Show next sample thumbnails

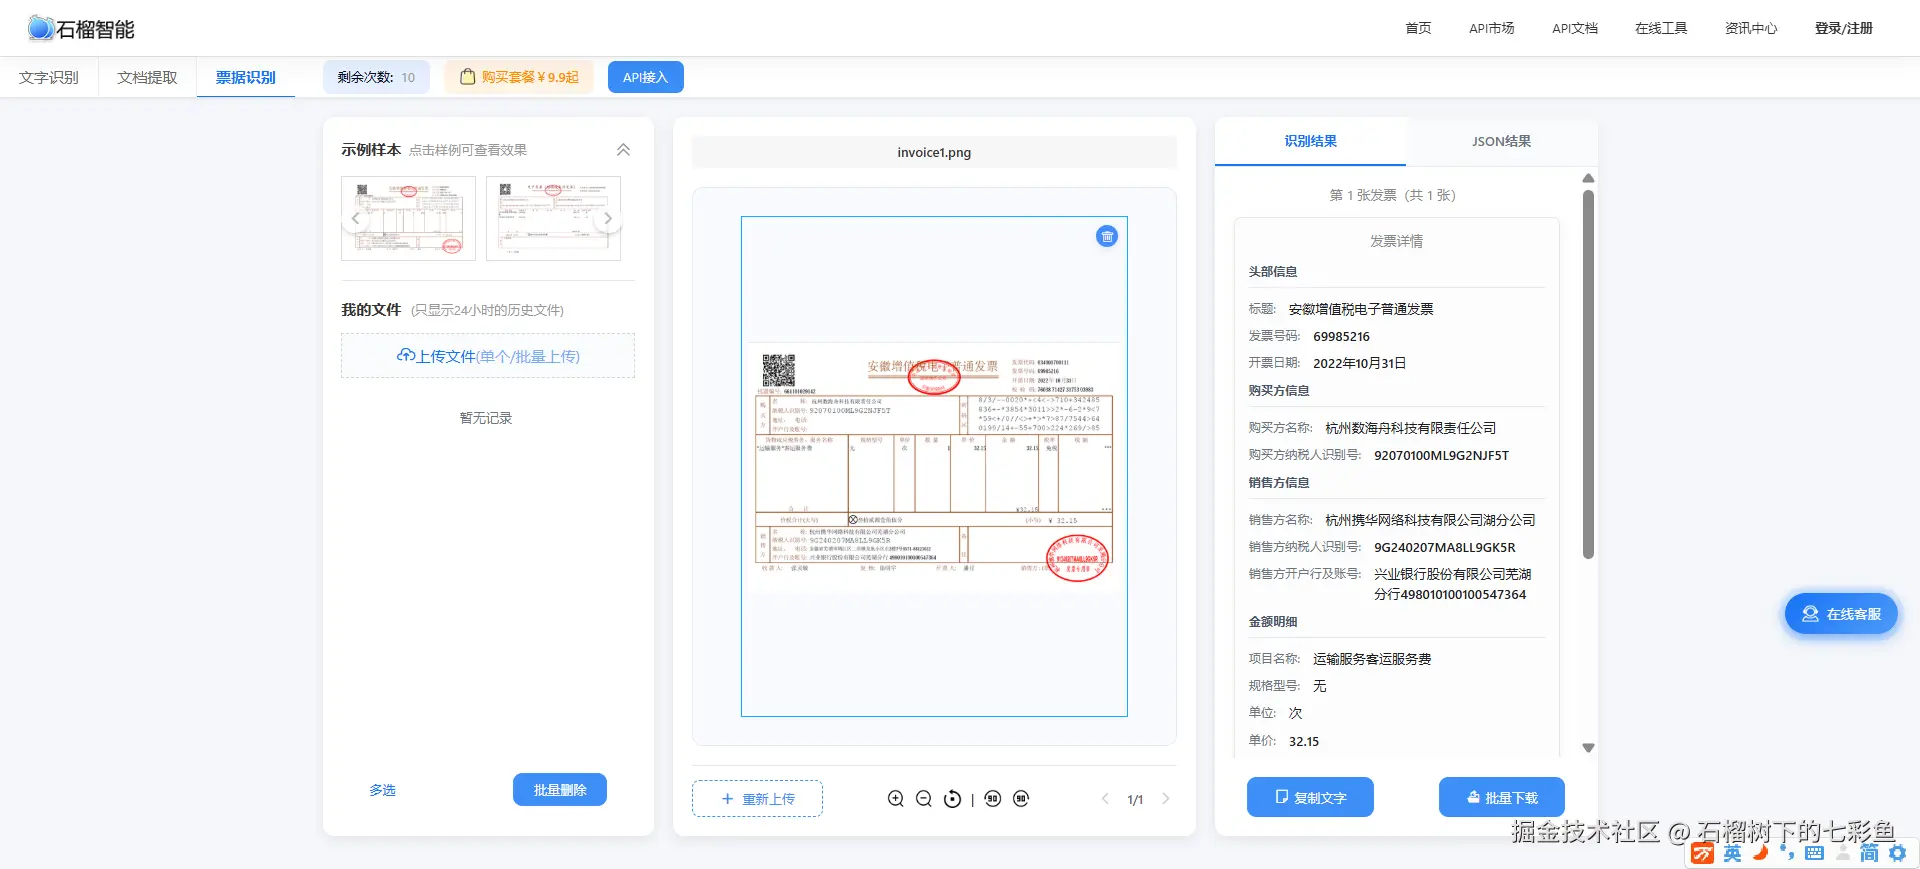[607, 218]
